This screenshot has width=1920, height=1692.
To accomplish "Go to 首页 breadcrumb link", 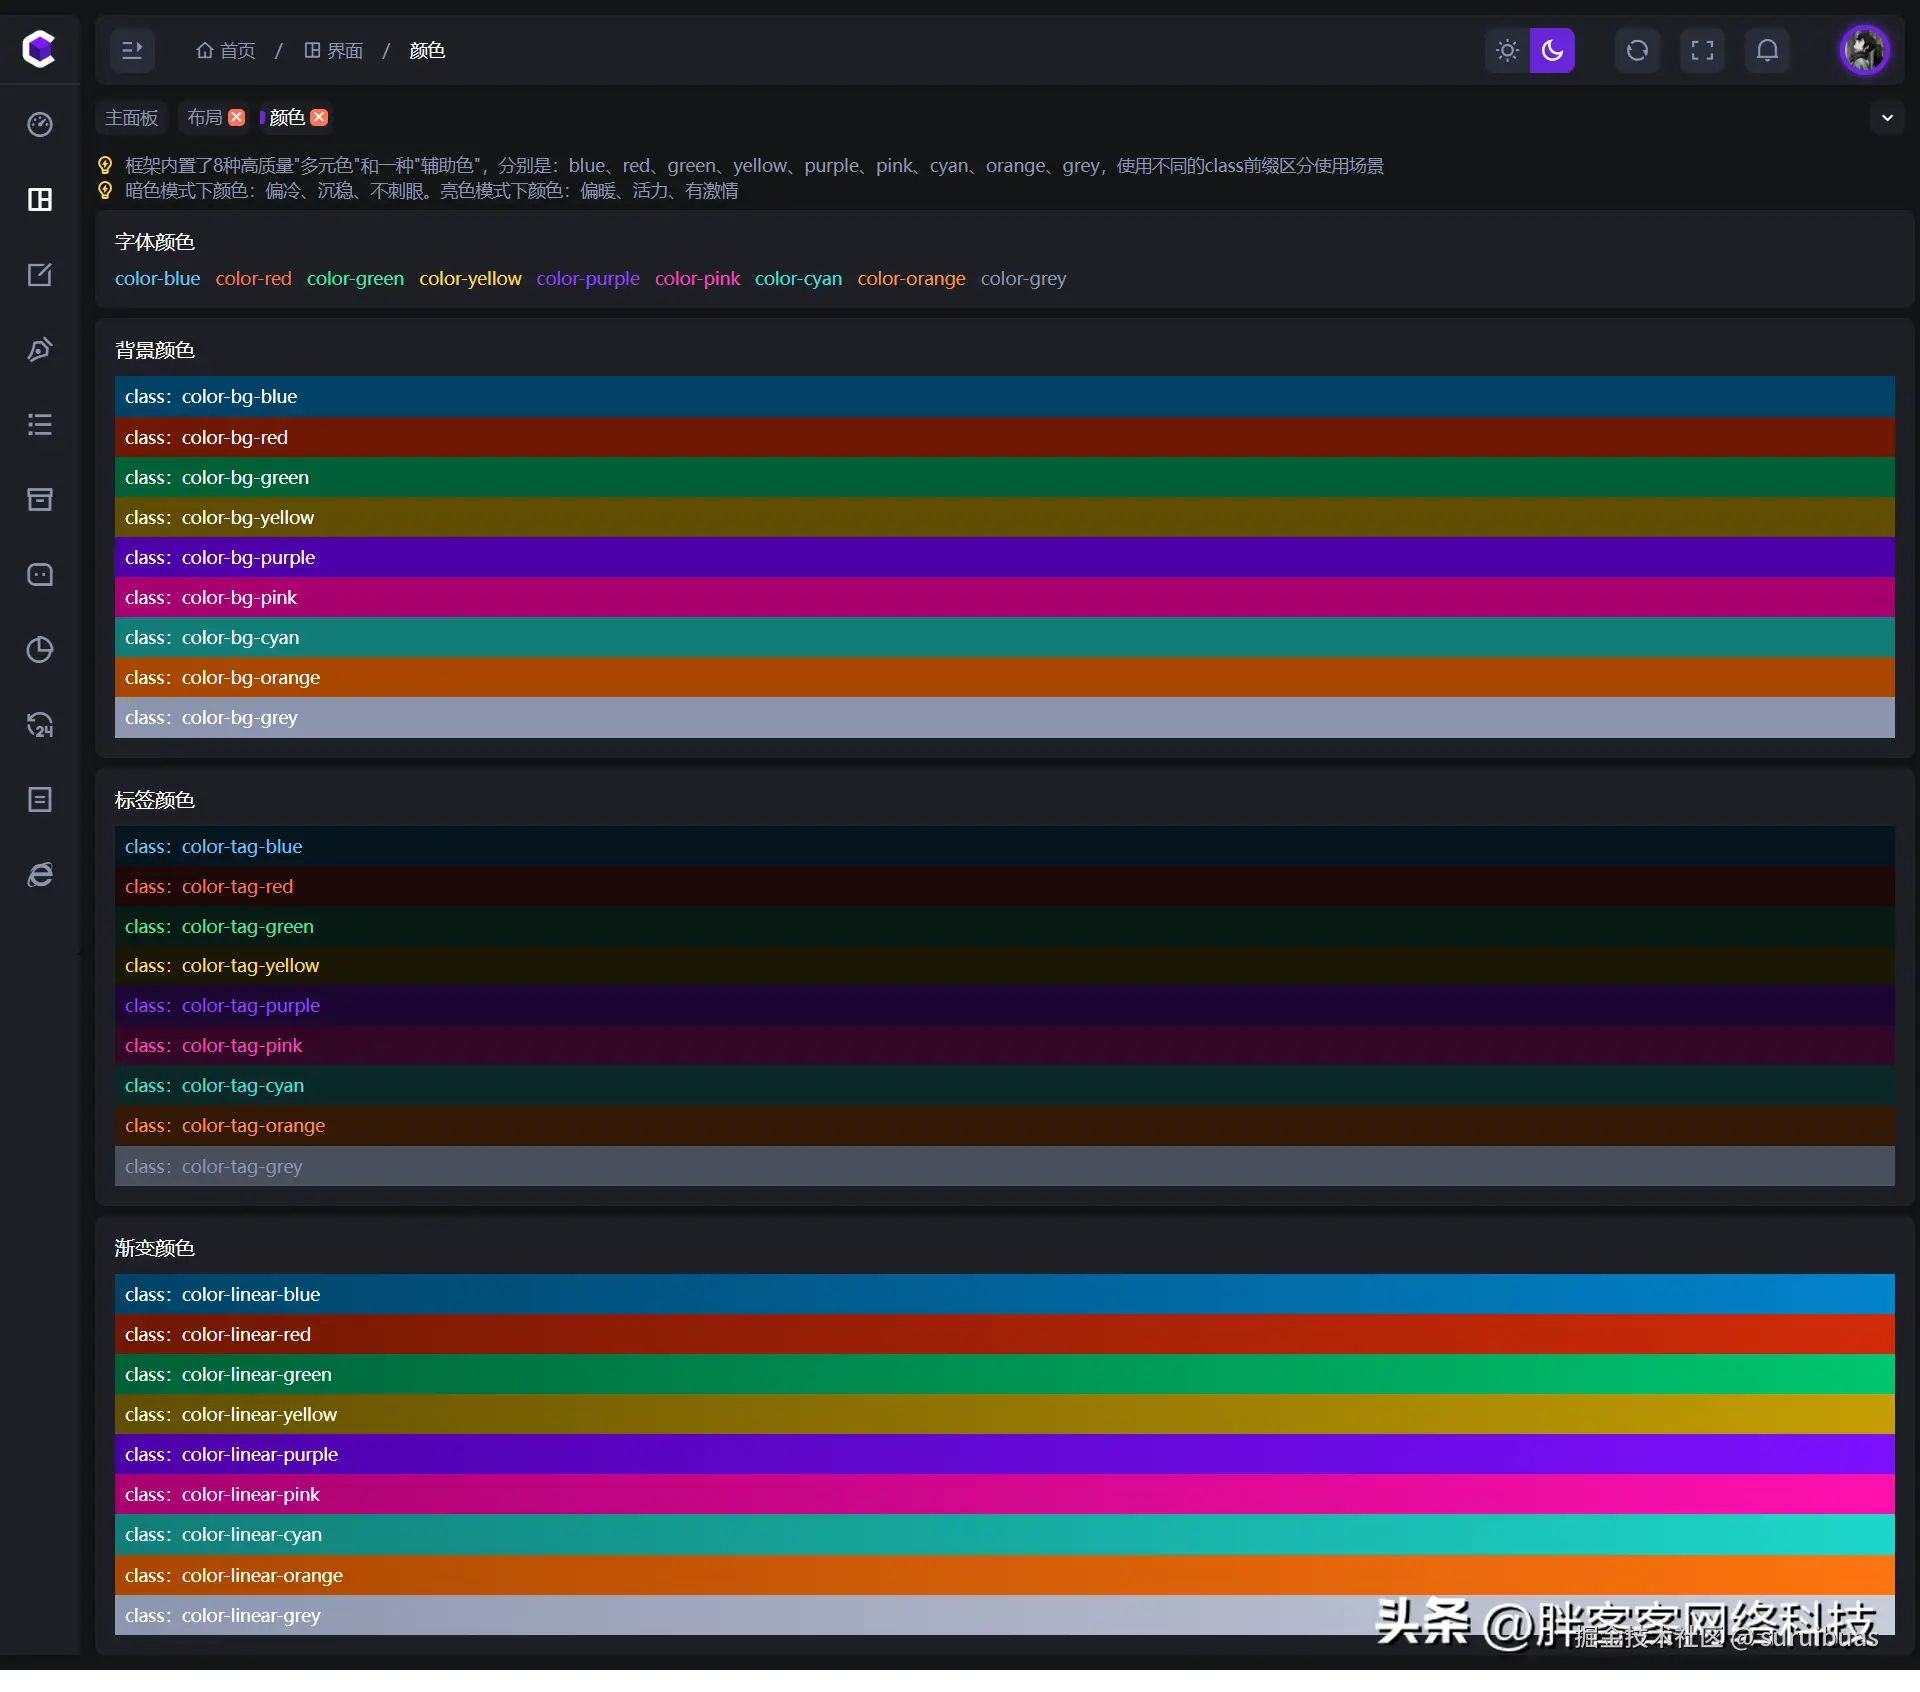I will pyautogui.click(x=226, y=50).
